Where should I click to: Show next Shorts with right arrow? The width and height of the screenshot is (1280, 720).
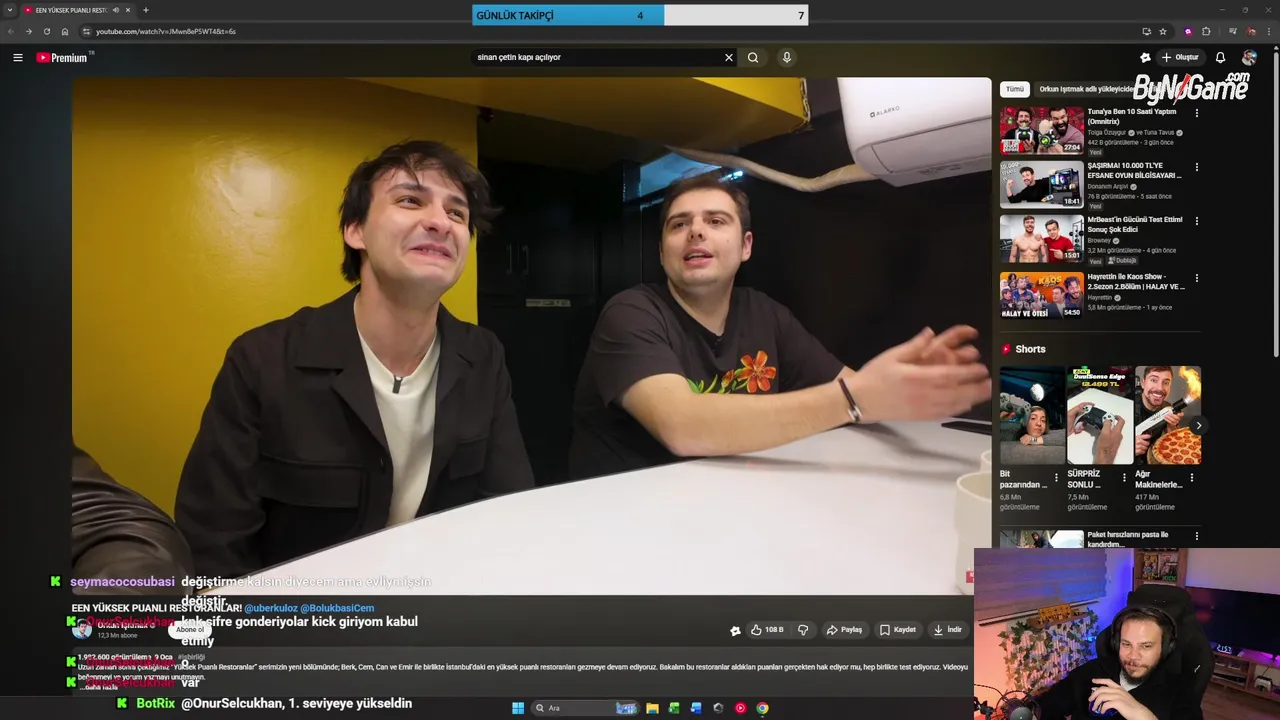pyautogui.click(x=1198, y=426)
